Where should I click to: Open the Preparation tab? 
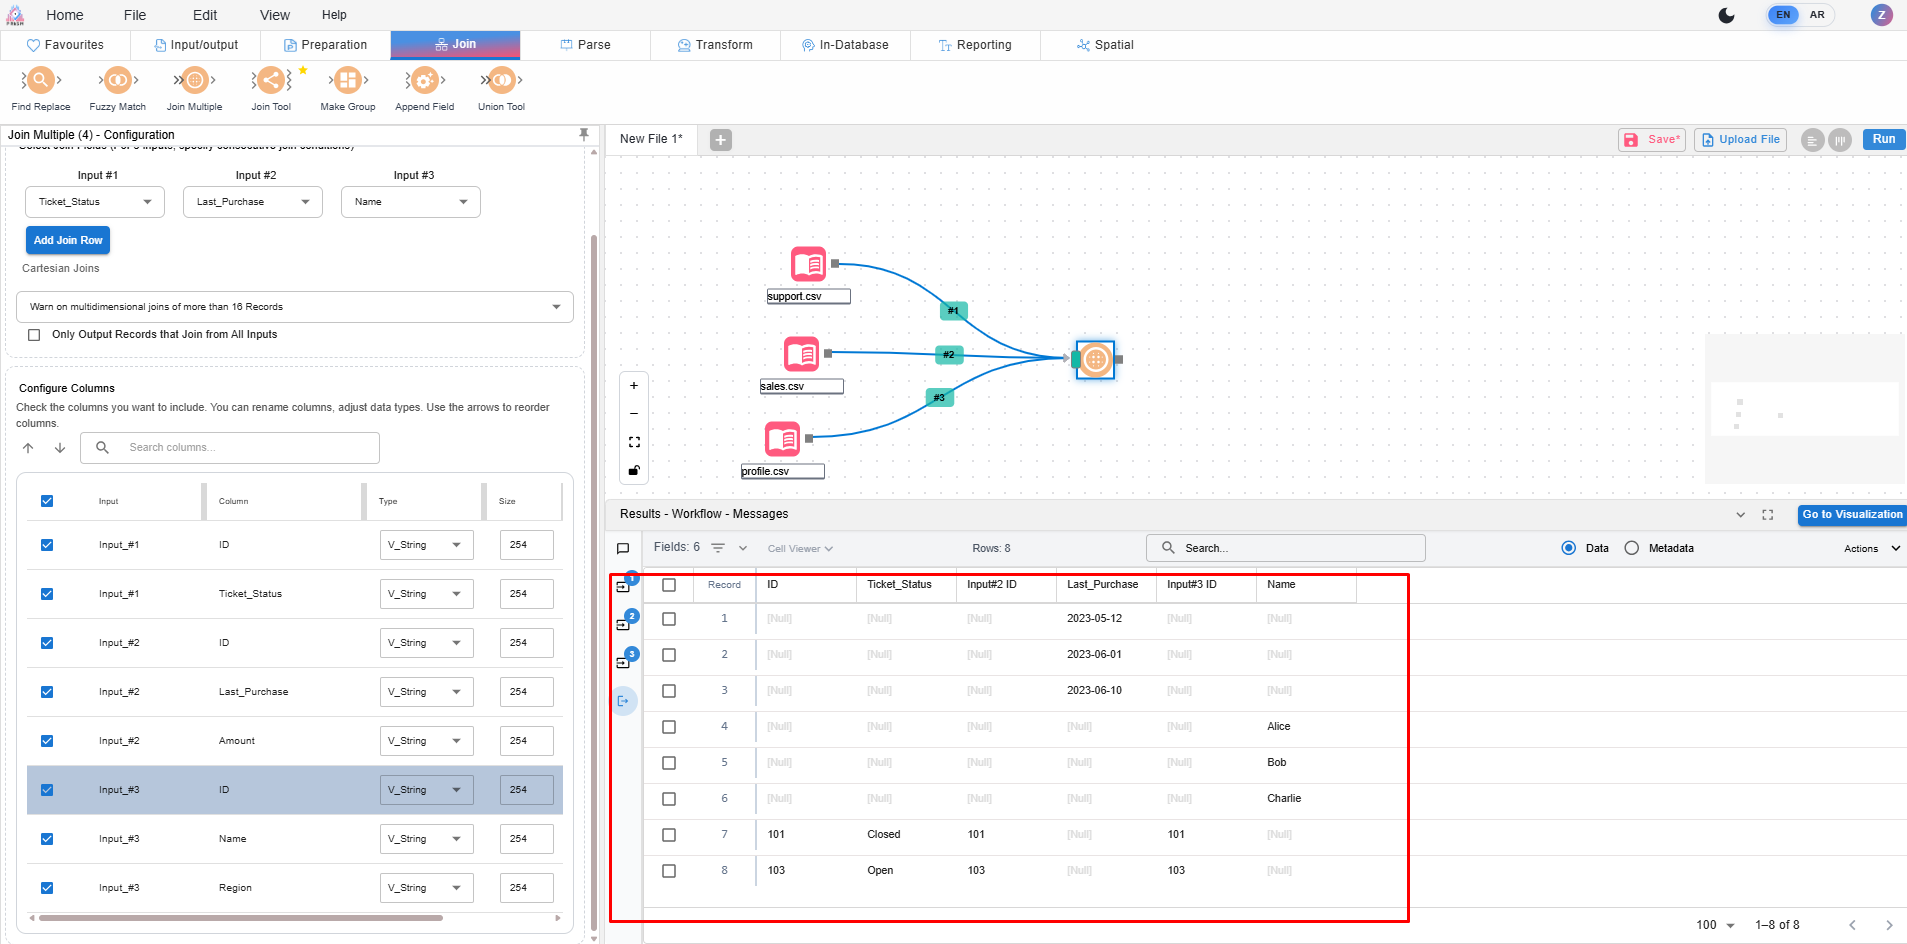pos(325,45)
